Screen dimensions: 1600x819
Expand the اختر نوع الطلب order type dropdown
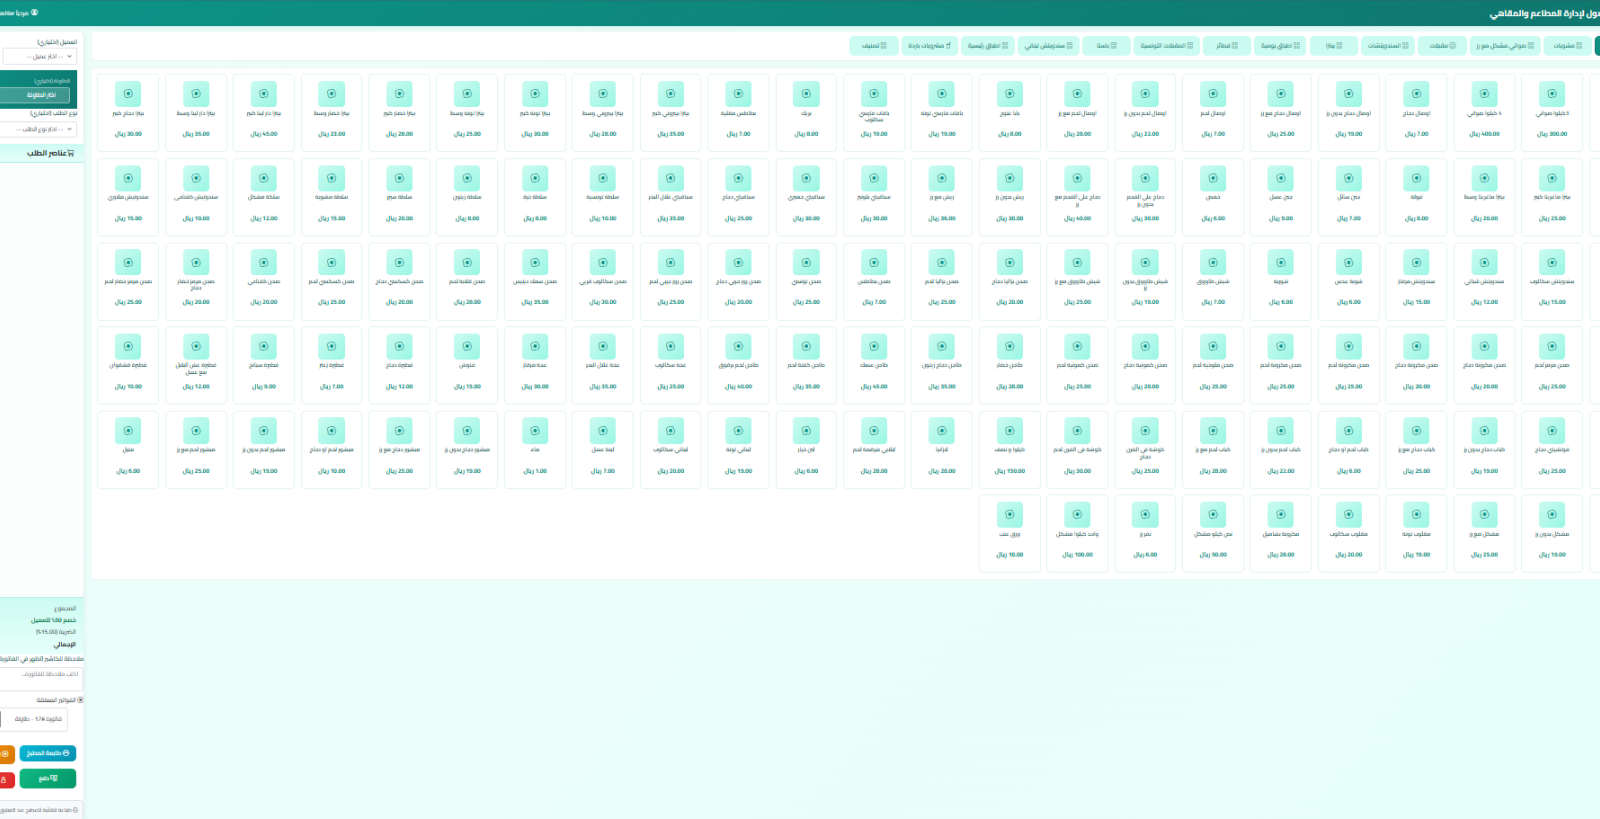click(40, 129)
